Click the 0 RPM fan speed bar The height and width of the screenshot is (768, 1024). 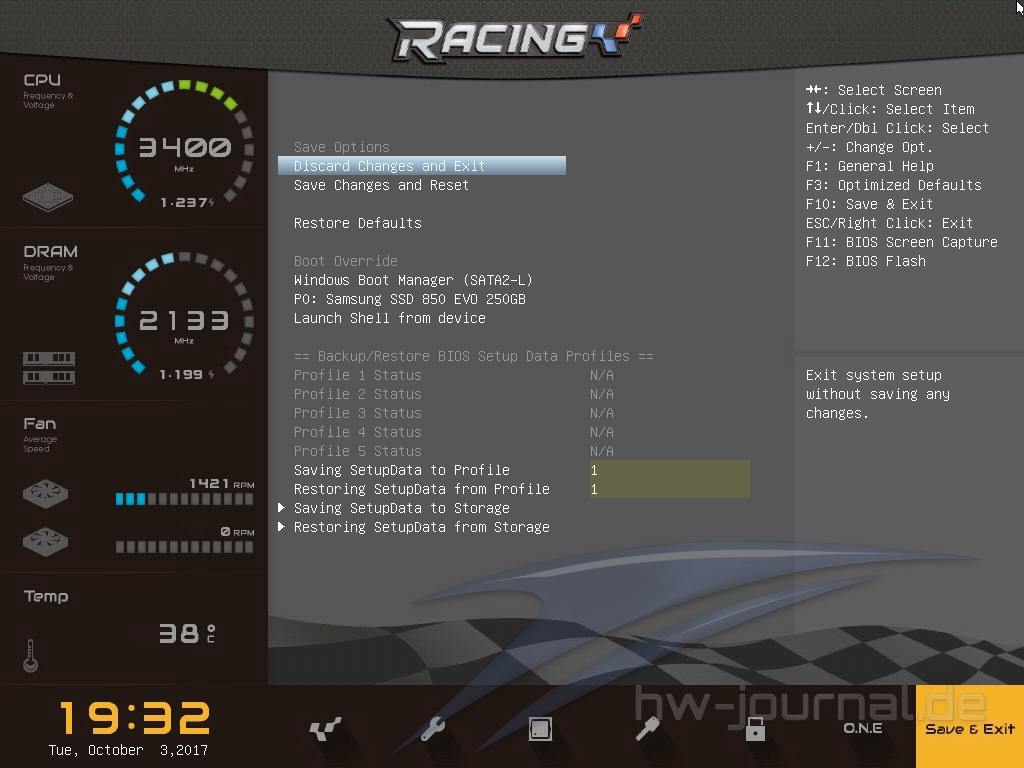184,547
